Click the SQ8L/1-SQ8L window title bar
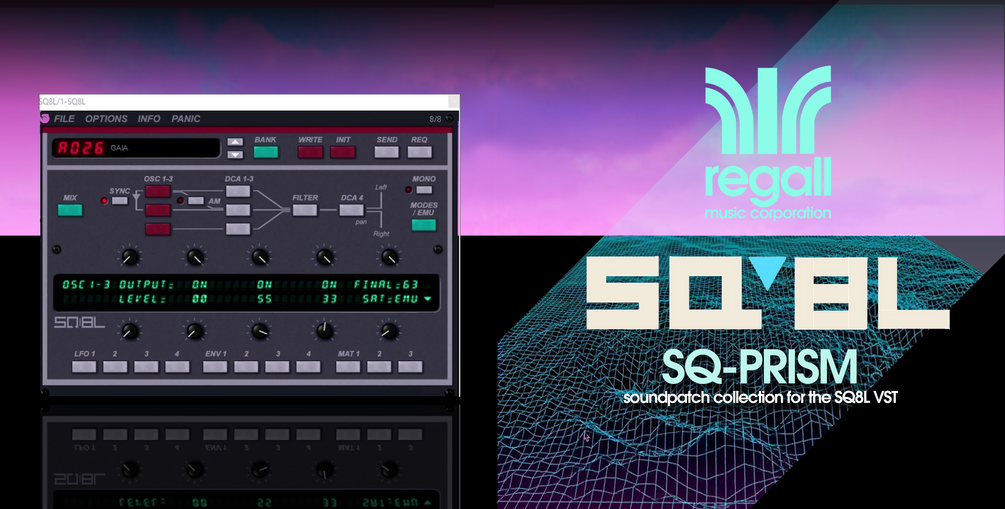This screenshot has height=509, width=1005. coord(249,102)
